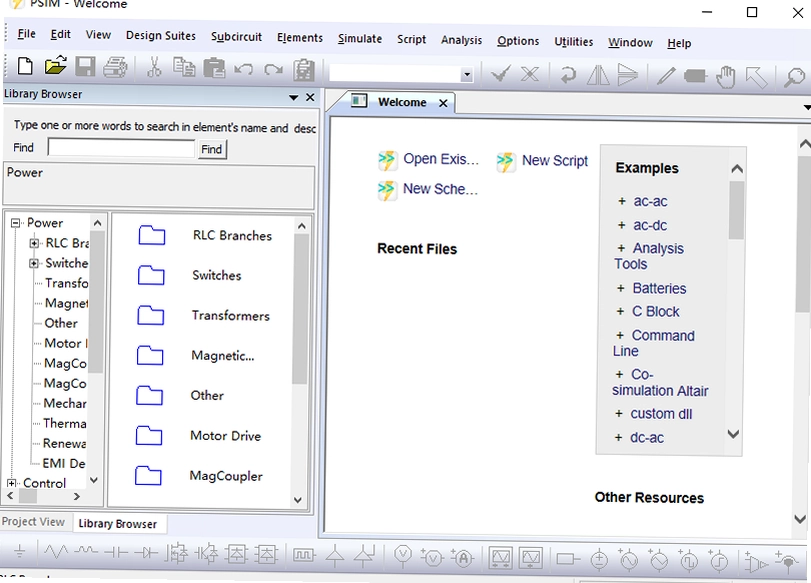Expand the Switches tree node
Screen dimensions: 811x583
click(34, 263)
